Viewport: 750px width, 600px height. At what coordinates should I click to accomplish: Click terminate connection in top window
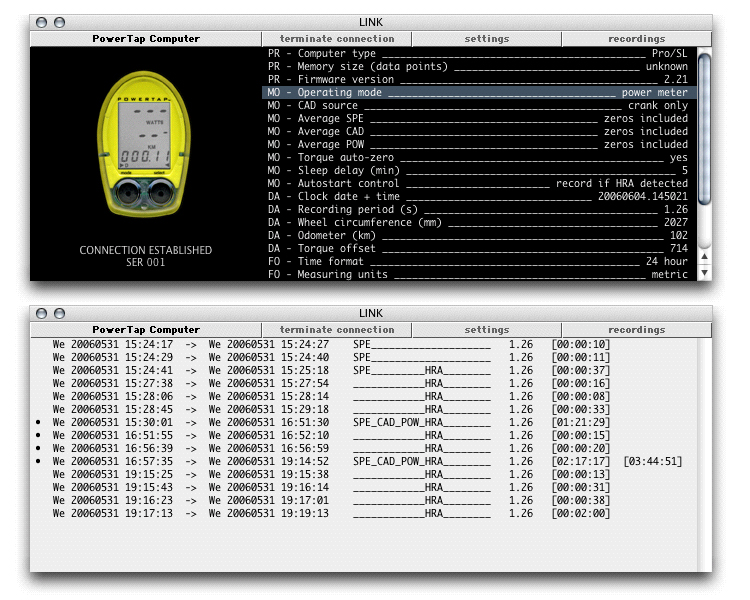coord(337,39)
